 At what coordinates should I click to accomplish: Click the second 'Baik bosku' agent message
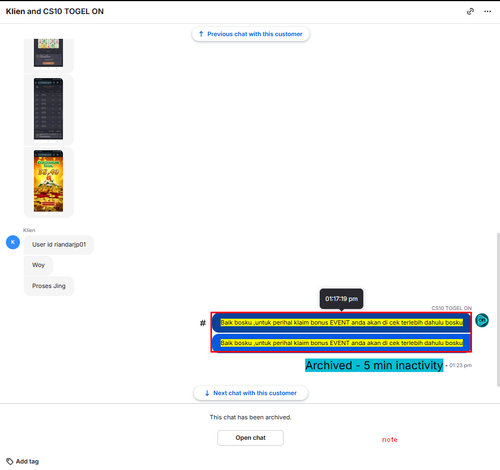(341, 343)
